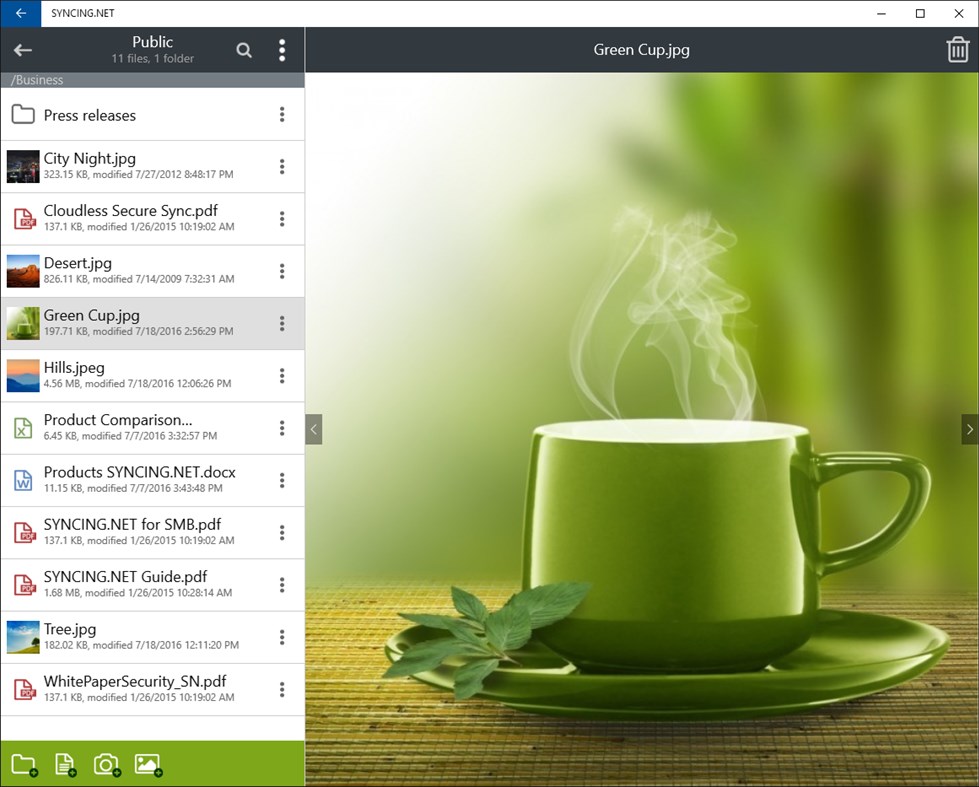The width and height of the screenshot is (979, 787).
Task: Select the Green Cup.jpg title bar
Action: (x=641, y=49)
